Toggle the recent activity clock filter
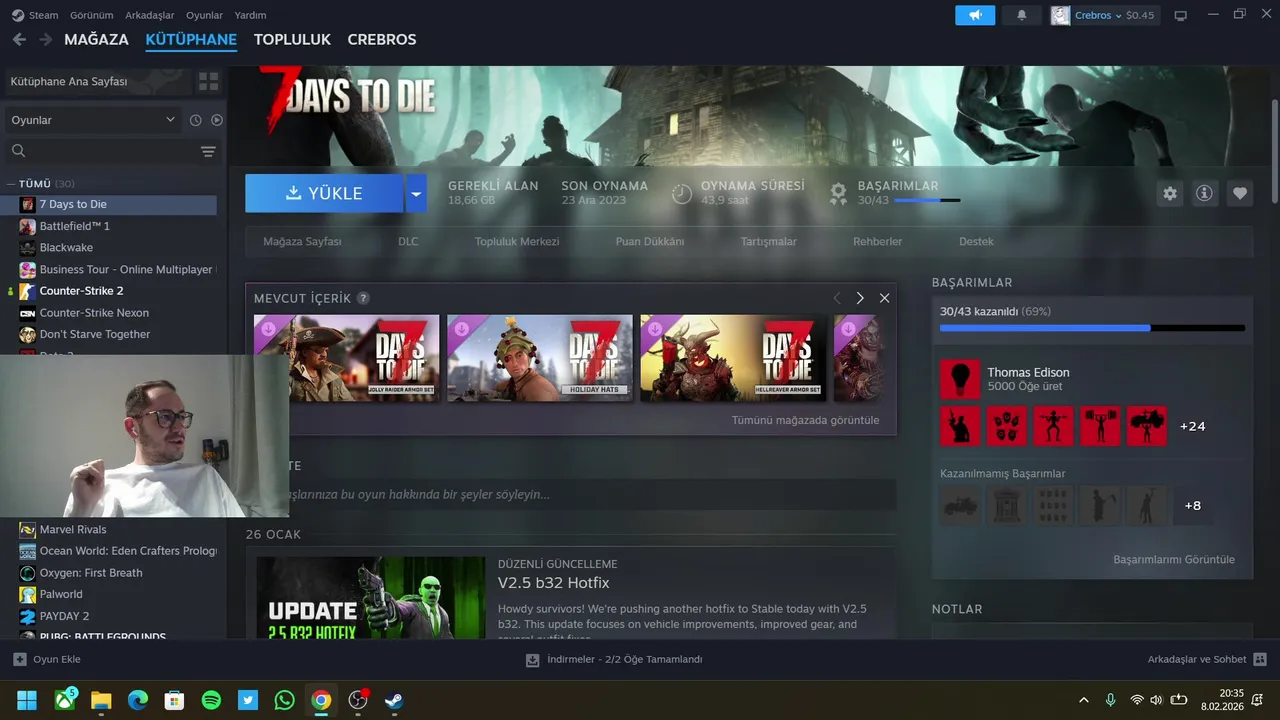 [195, 120]
